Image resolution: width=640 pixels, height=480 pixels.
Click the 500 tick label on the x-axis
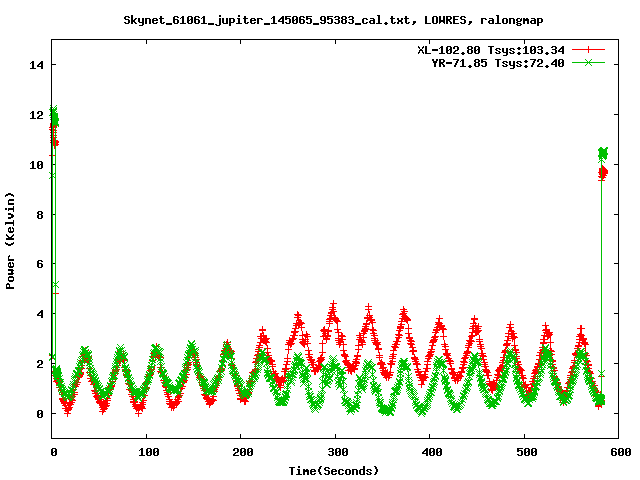524,452
